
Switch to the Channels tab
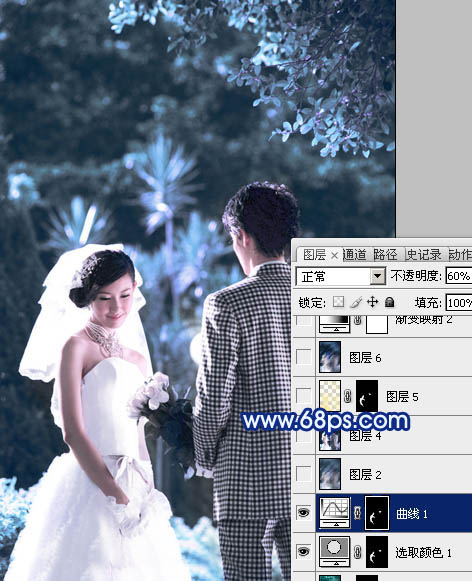pyautogui.click(x=355, y=255)
